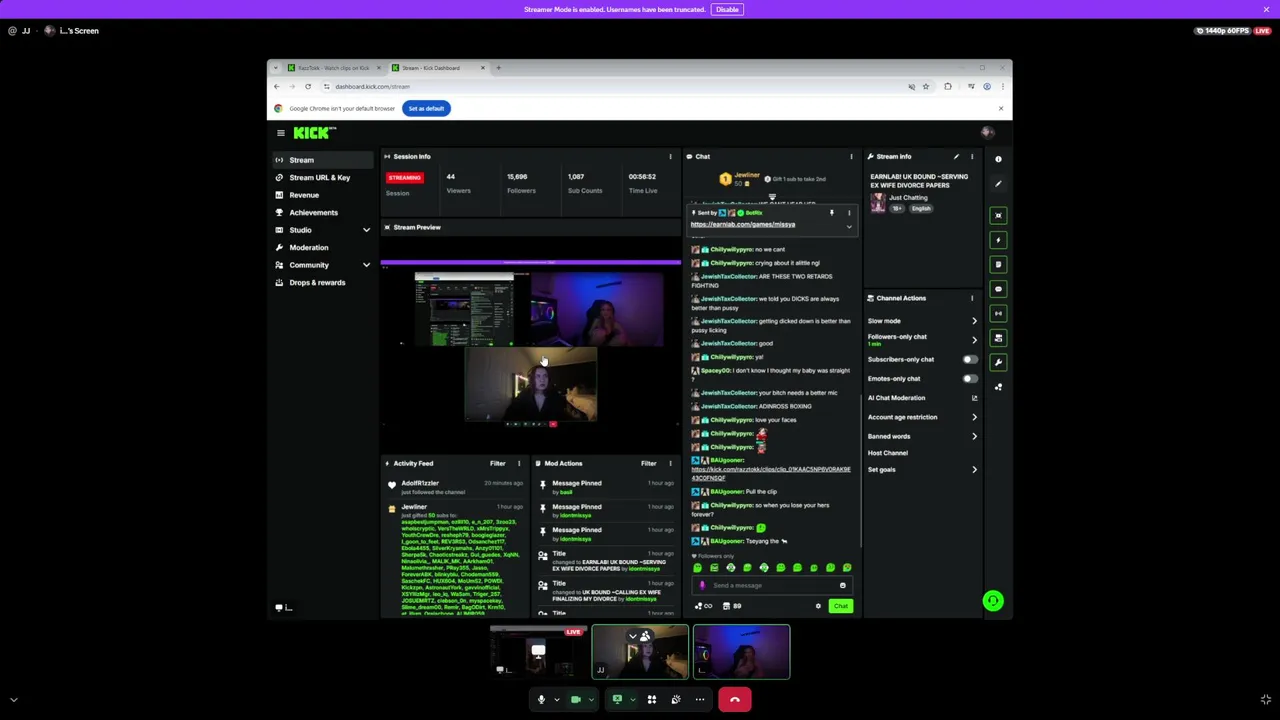Open the Revenue page
Viewport: 1280px width, 720px height.
[x=324, y=195]
